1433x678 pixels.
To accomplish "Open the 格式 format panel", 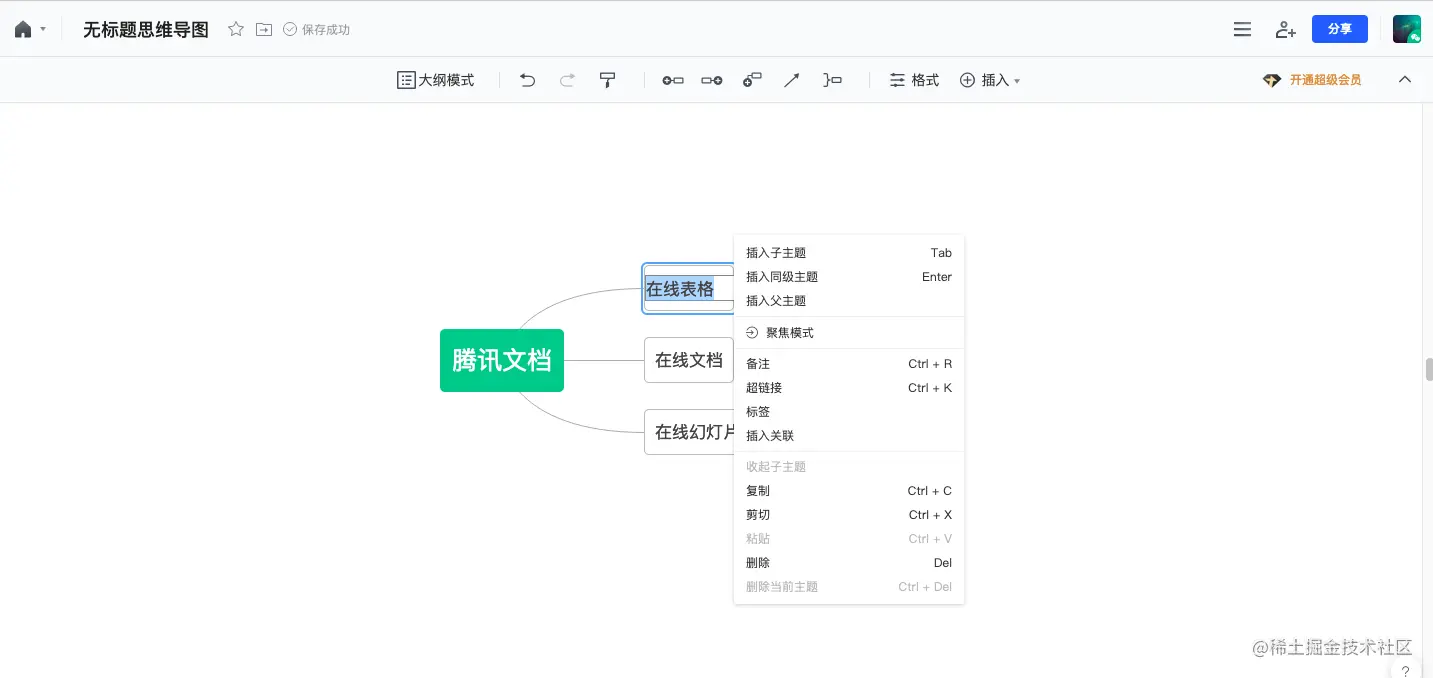I will pos(915,80).
